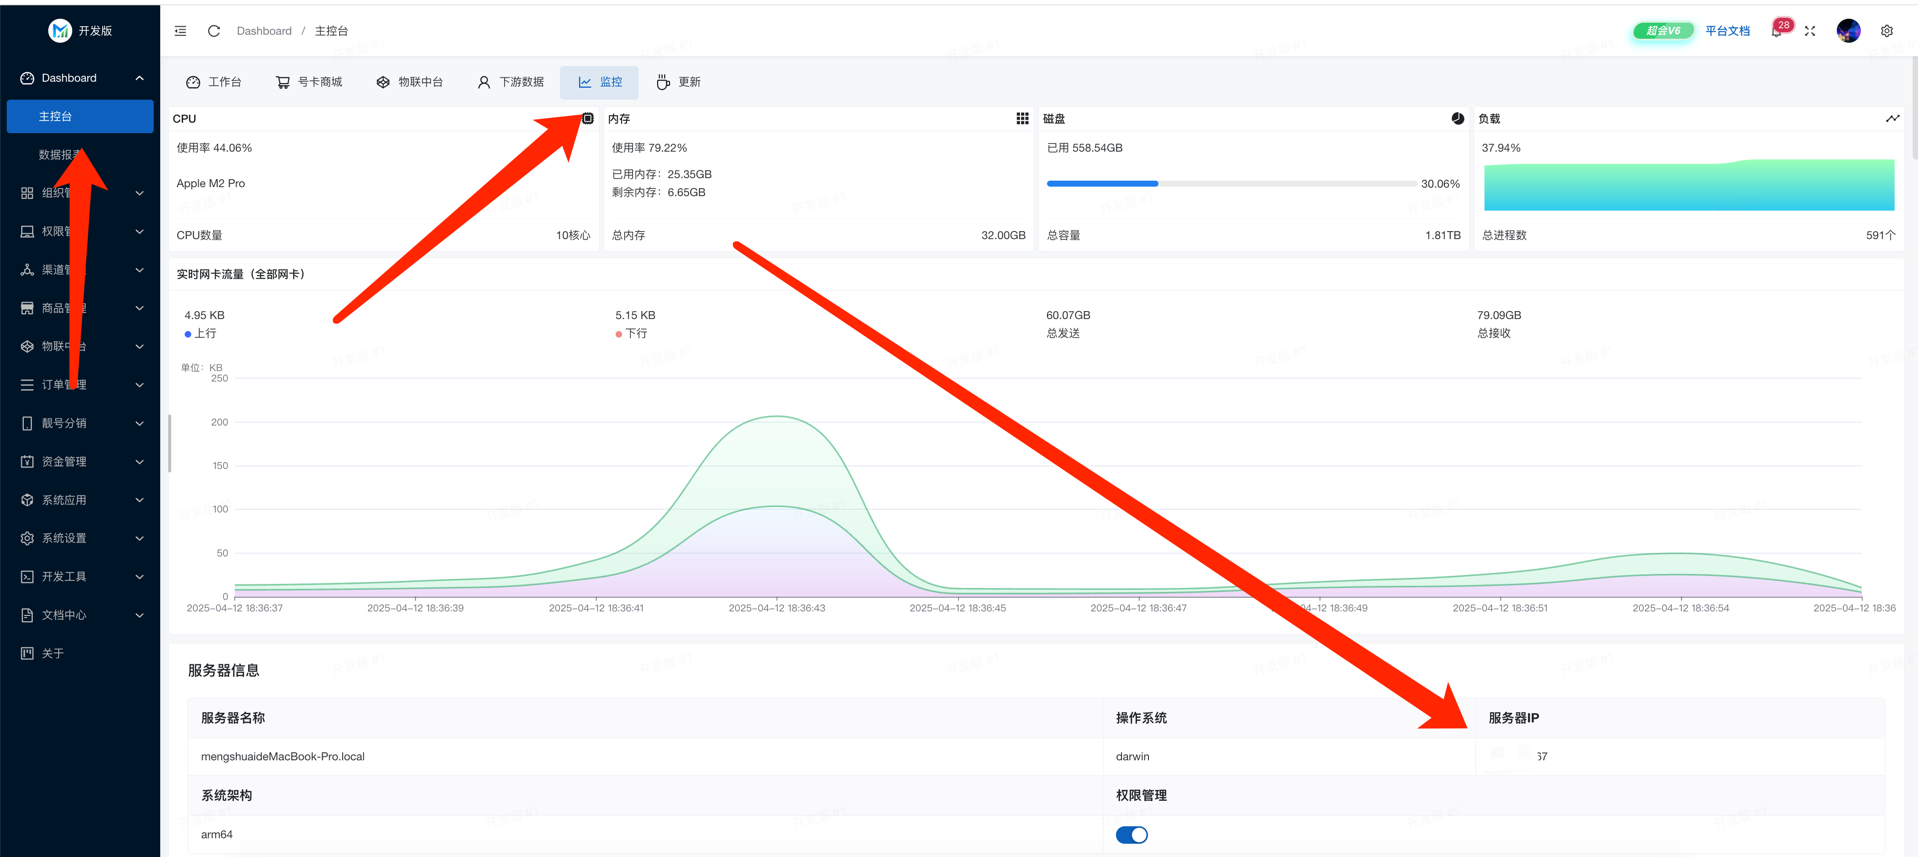Toggle the 下行 legend series
The image size is (1918, 857).
pyautogui.click(x=631, y=334)
